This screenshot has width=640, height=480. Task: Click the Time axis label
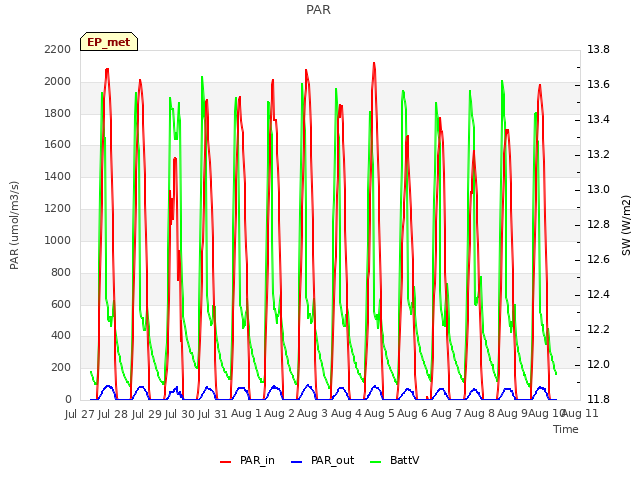pyautogui.click(x=566, y=429)
